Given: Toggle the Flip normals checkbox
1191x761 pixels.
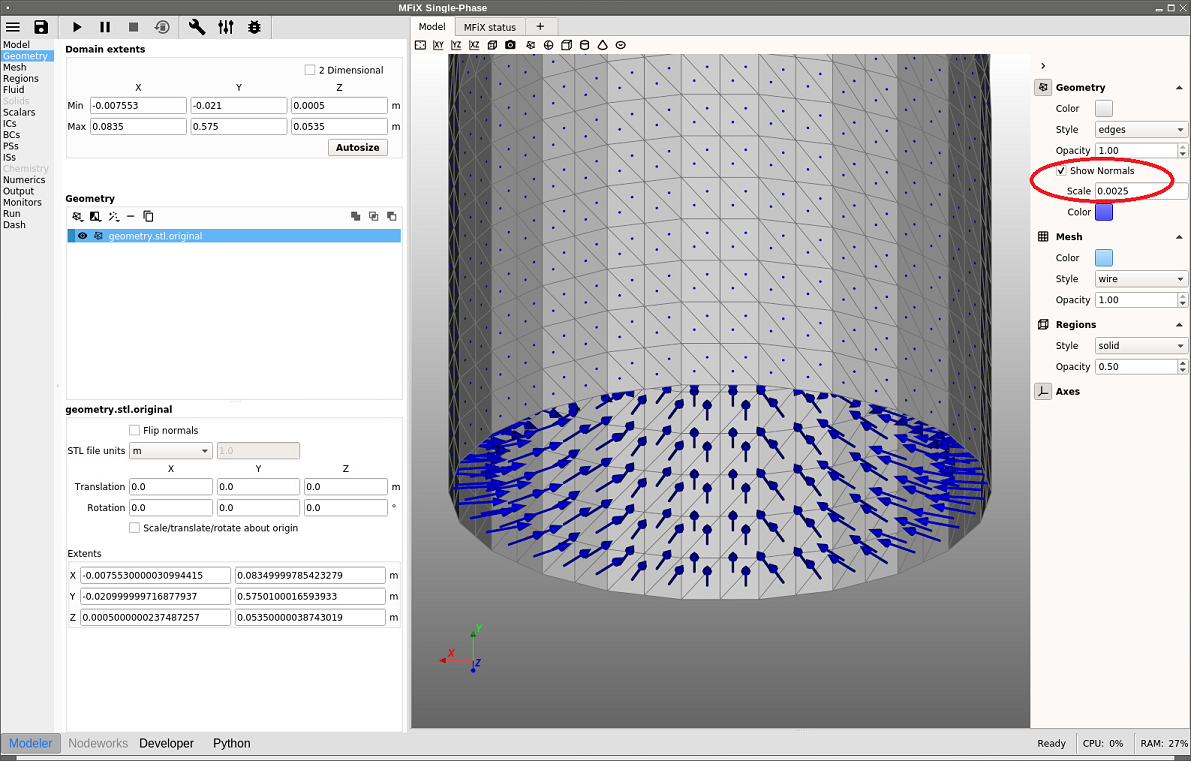Looking at the screenshot, I should point(135,430).
